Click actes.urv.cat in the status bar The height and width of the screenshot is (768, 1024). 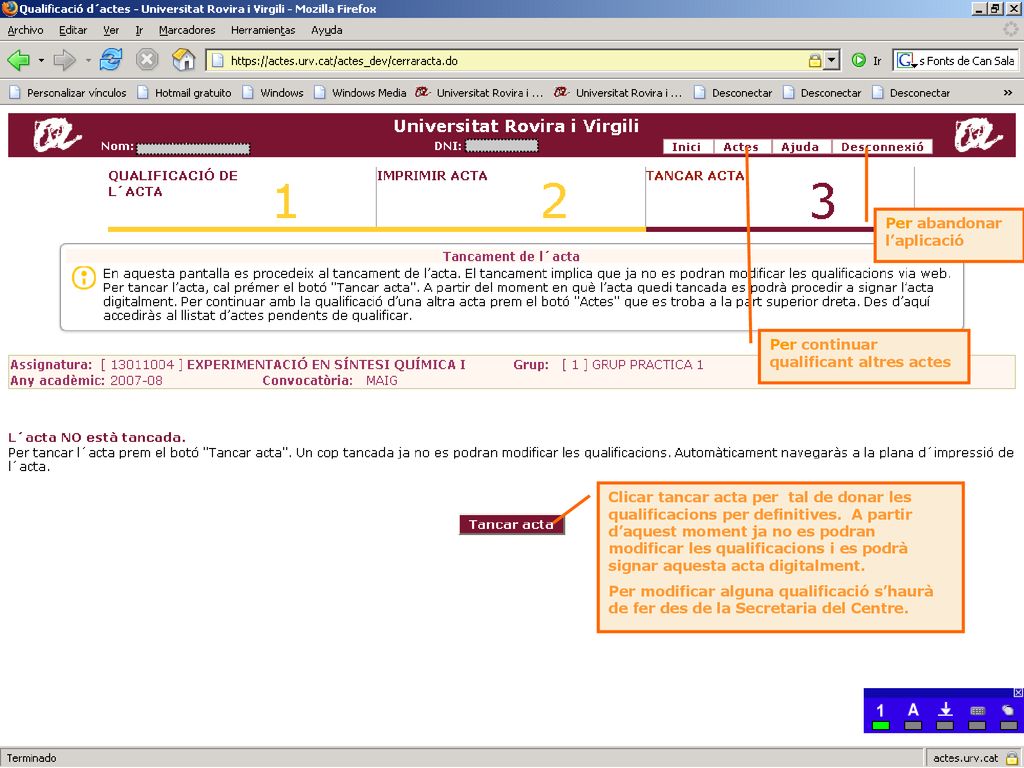click(966, 758)
